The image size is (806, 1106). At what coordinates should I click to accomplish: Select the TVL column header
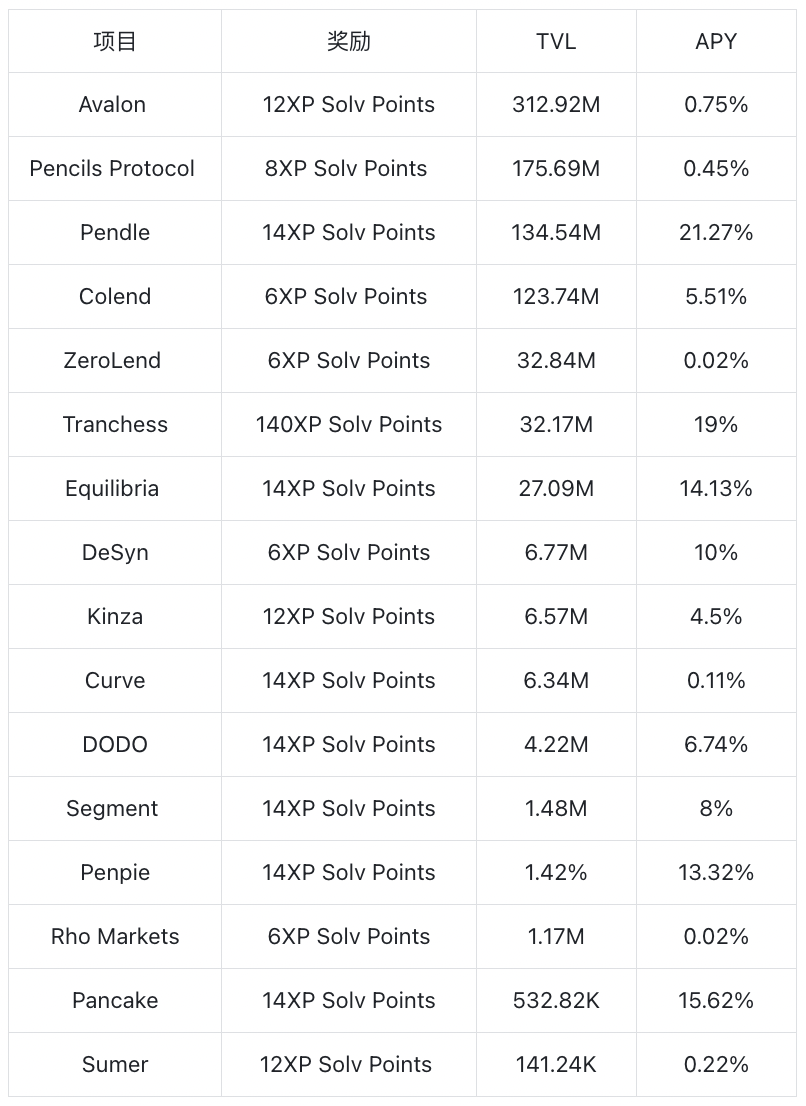pos(556,41)
